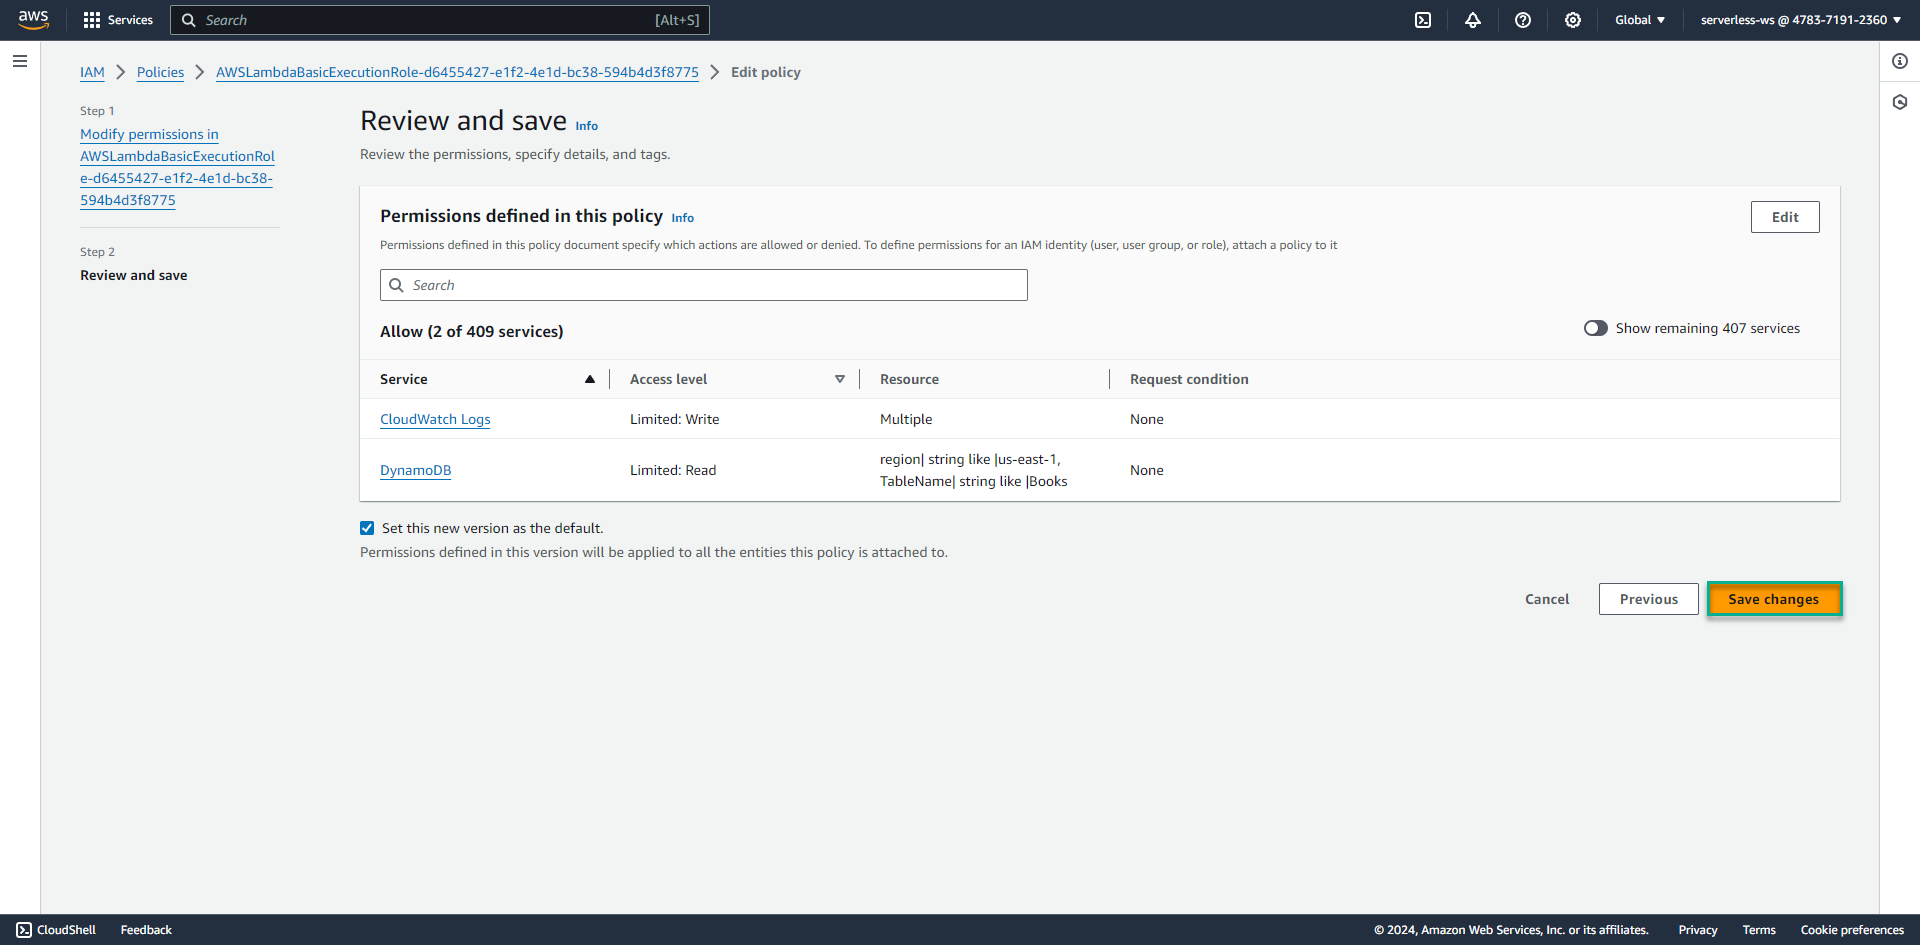Open the settings gear icon
This screenshot has width=1920, height=945.
[1573, 20]
